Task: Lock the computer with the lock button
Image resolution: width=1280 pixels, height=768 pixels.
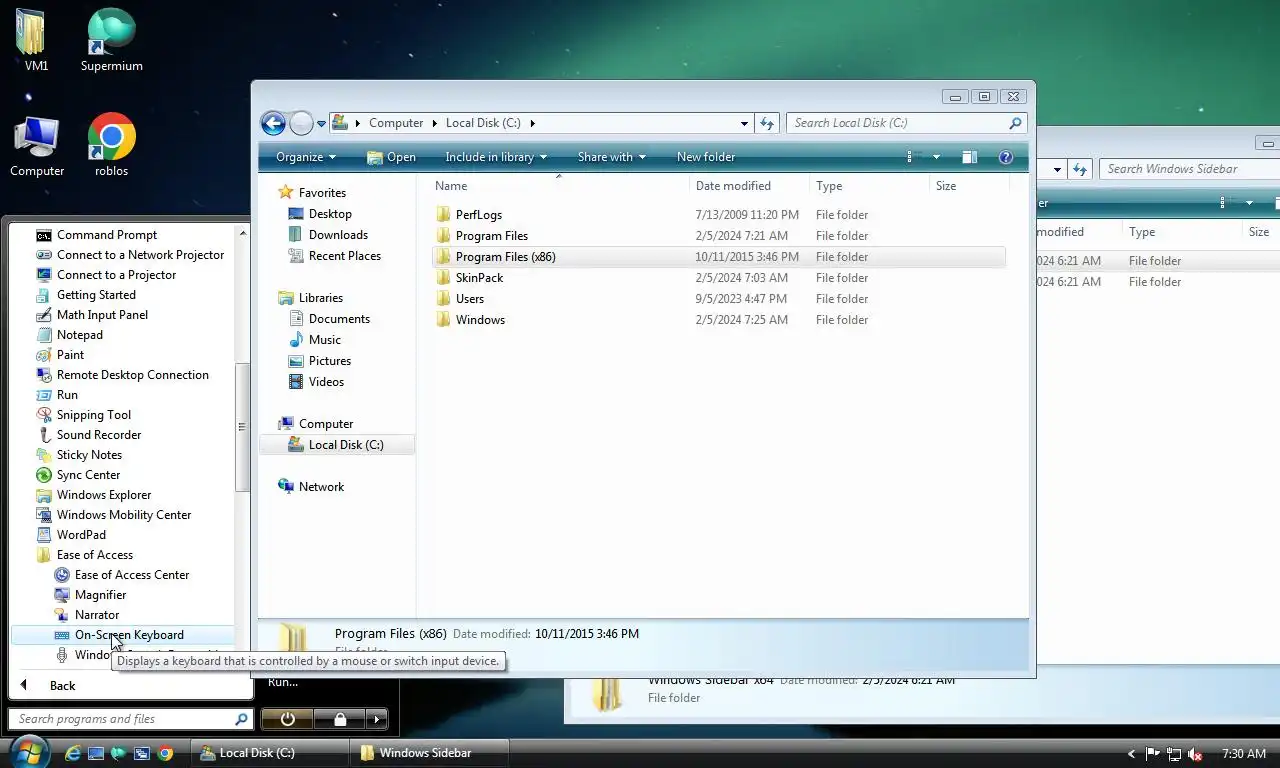Action: coord(340,719)
